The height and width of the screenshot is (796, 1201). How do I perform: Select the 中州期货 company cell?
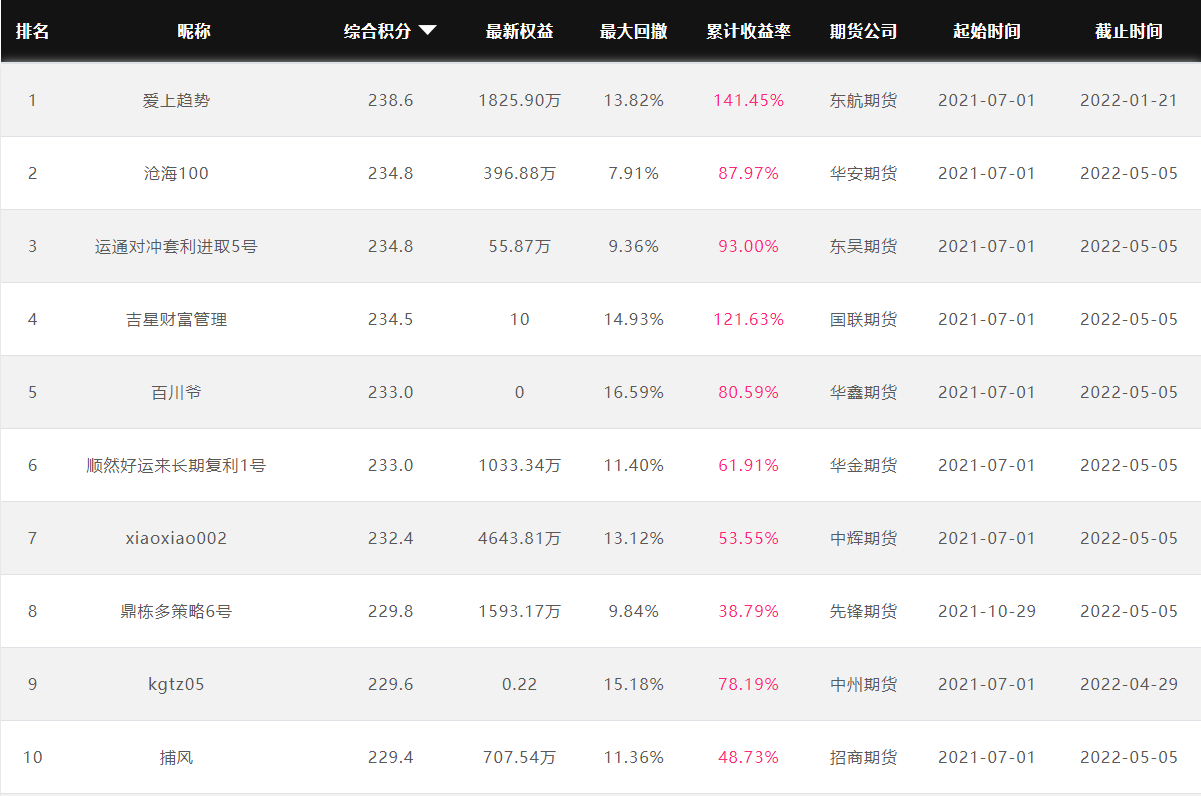(863, 684)
